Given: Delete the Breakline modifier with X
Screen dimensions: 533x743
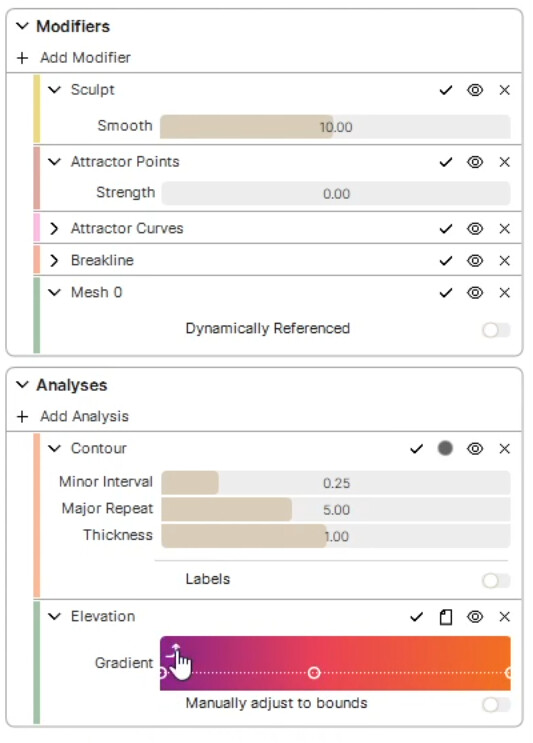Looking at the screenshot, I should coord(504,261).
